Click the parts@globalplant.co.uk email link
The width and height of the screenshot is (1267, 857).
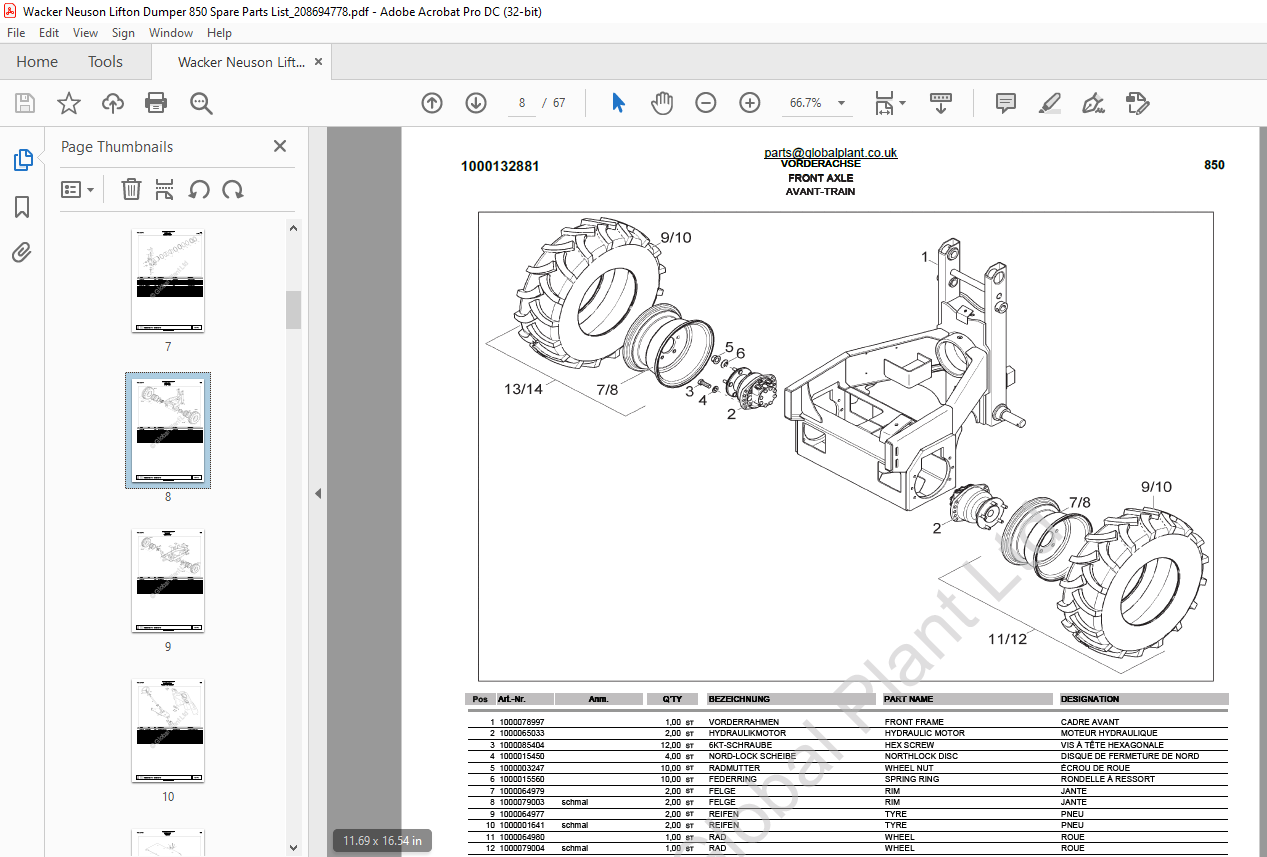[830, 153]
